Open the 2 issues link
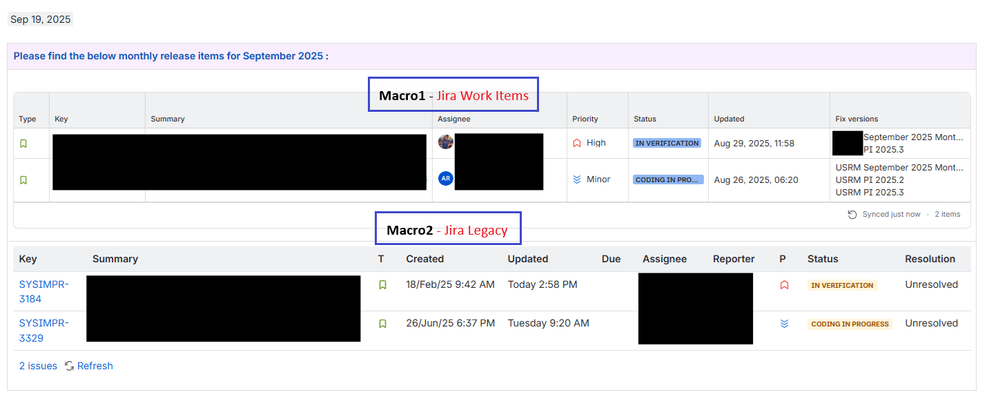Image resolution: width=998 pixels, height=399 pixels. tap(38, 366)
